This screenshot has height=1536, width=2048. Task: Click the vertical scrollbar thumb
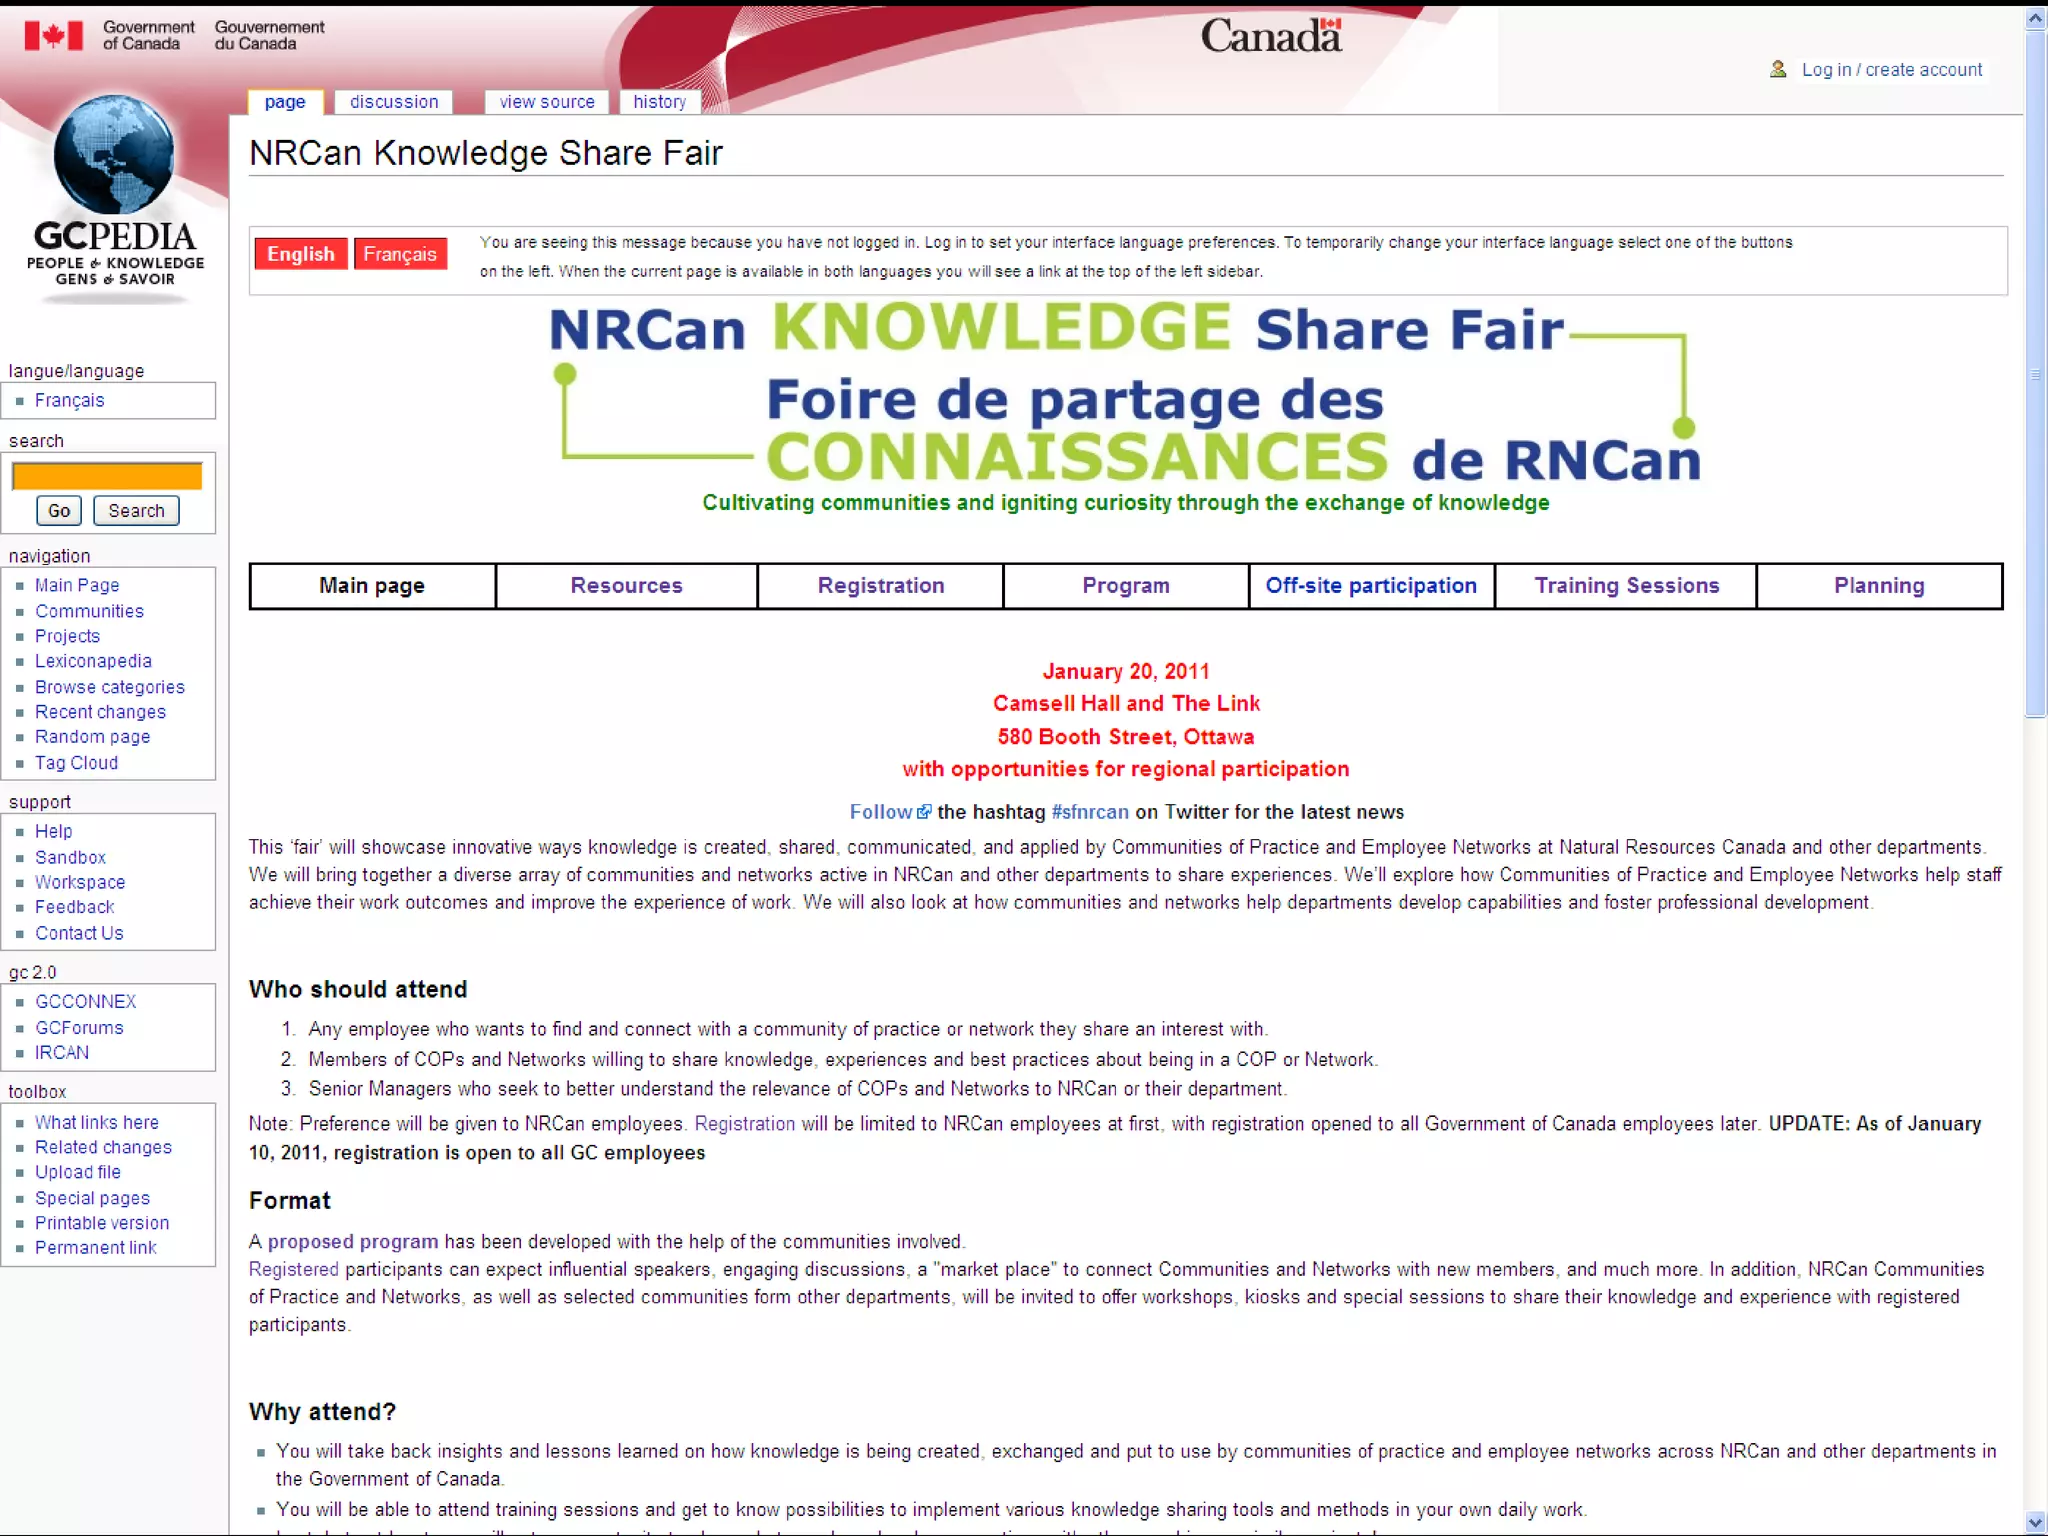click(2035, 375)
